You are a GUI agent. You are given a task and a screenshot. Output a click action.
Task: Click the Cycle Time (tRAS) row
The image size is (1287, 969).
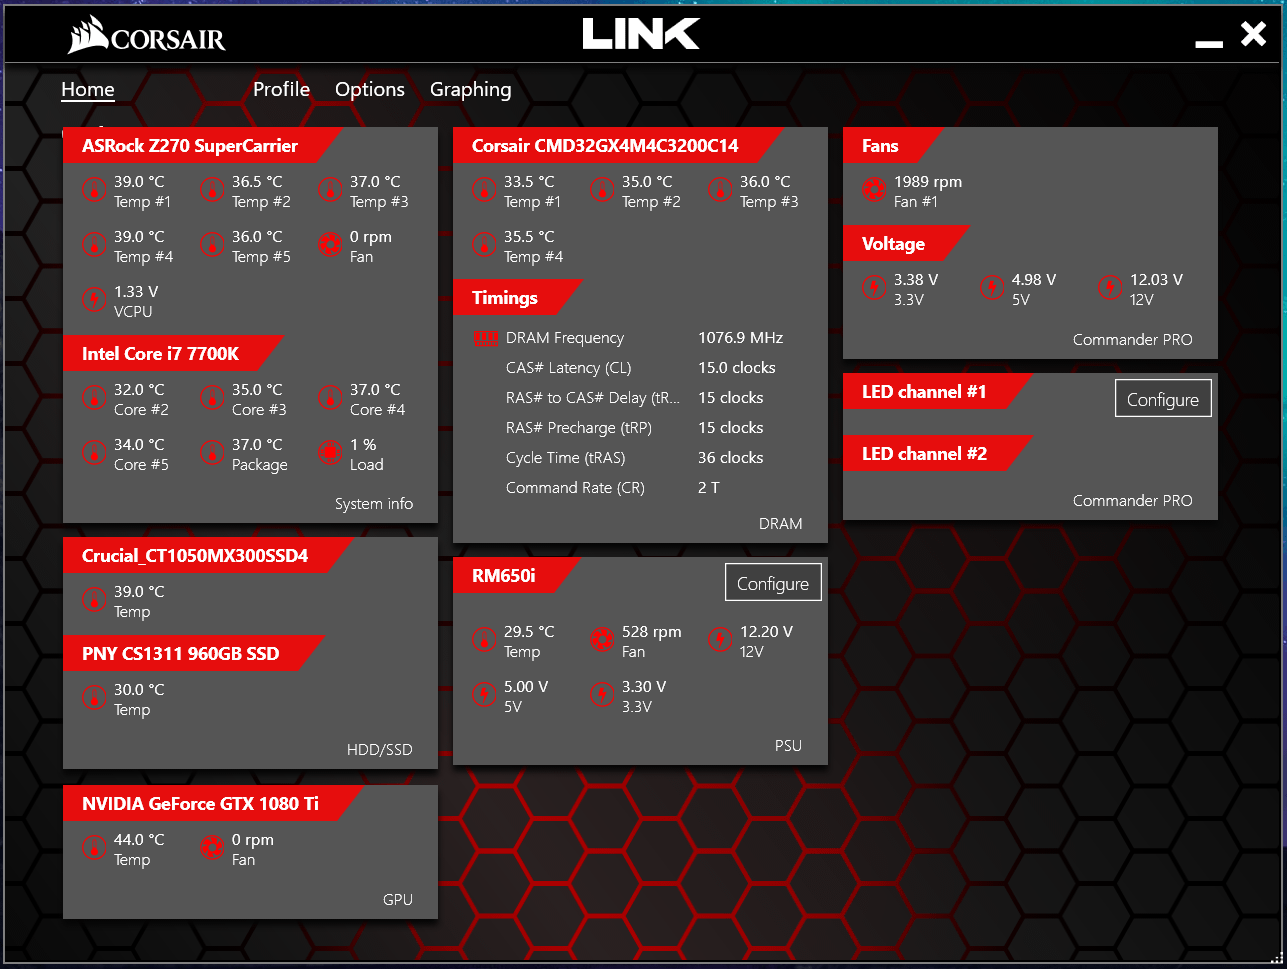[x=640, y=458]
